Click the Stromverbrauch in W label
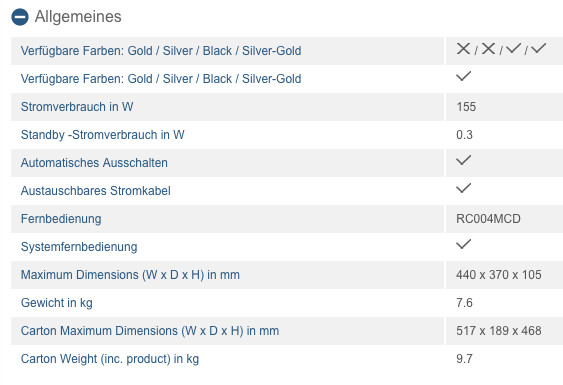The image size is (563, 385). click(x=77, y=107)
